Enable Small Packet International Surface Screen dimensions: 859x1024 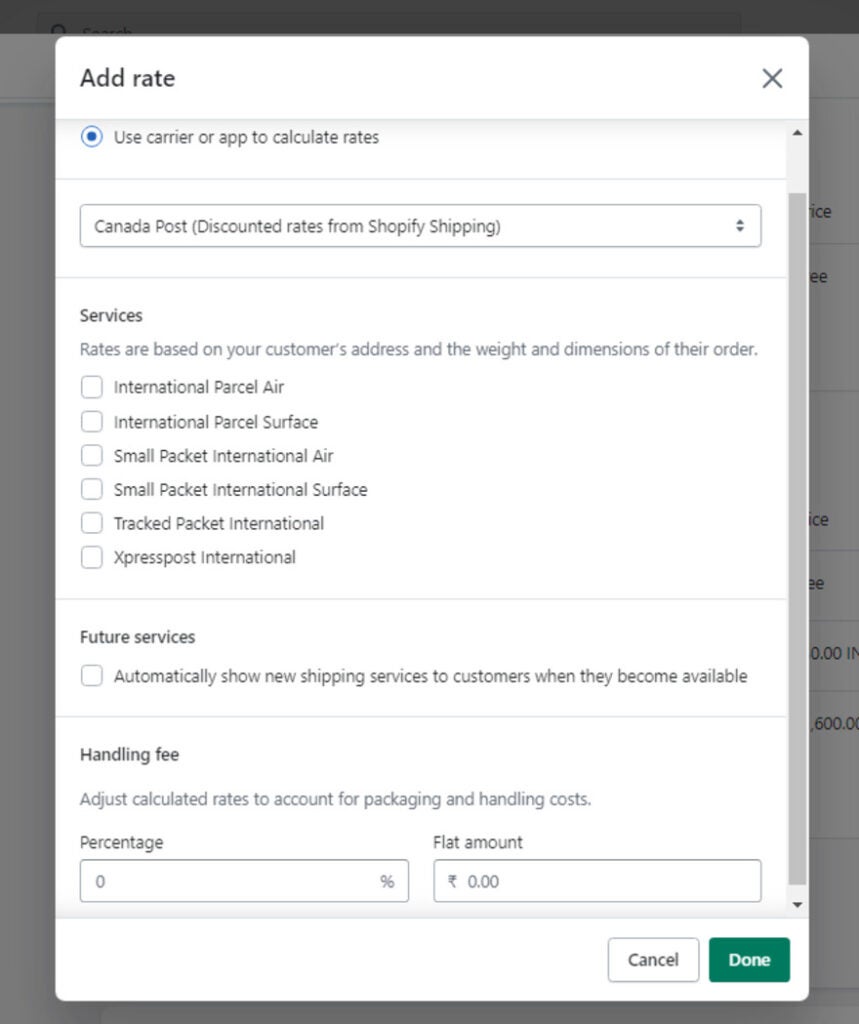tap(91, 489)
